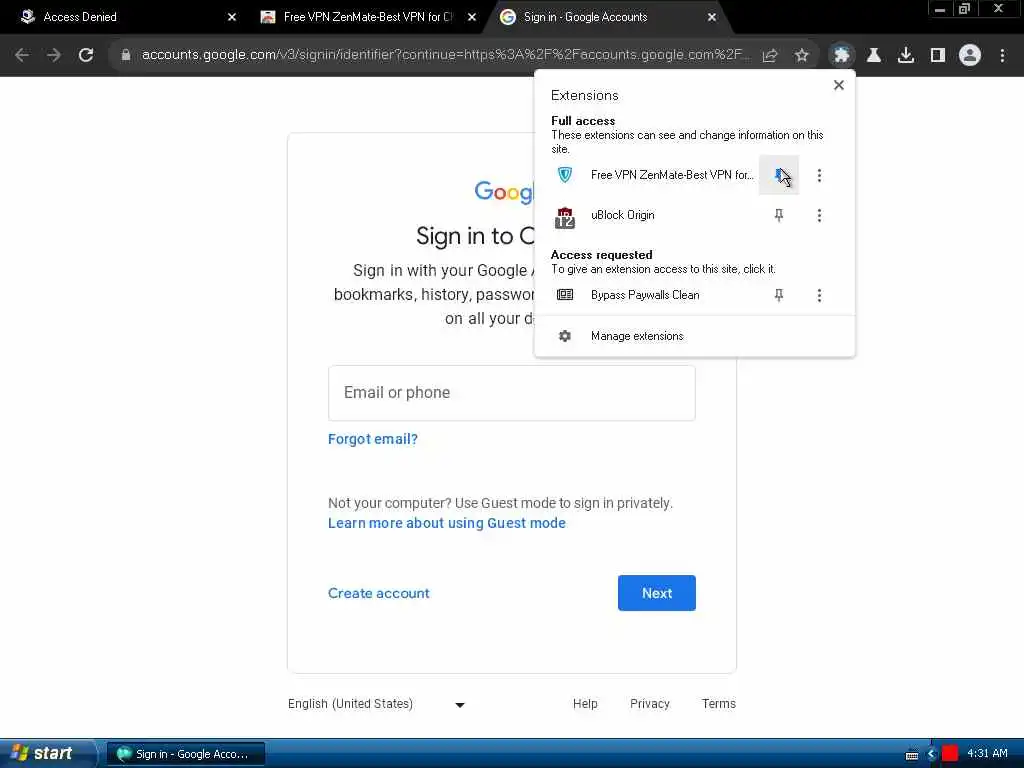Image resolution: width=1024 pixels, height=768 pixels.
Task: Click the share page icon in address bar
Action: point(770,56)
